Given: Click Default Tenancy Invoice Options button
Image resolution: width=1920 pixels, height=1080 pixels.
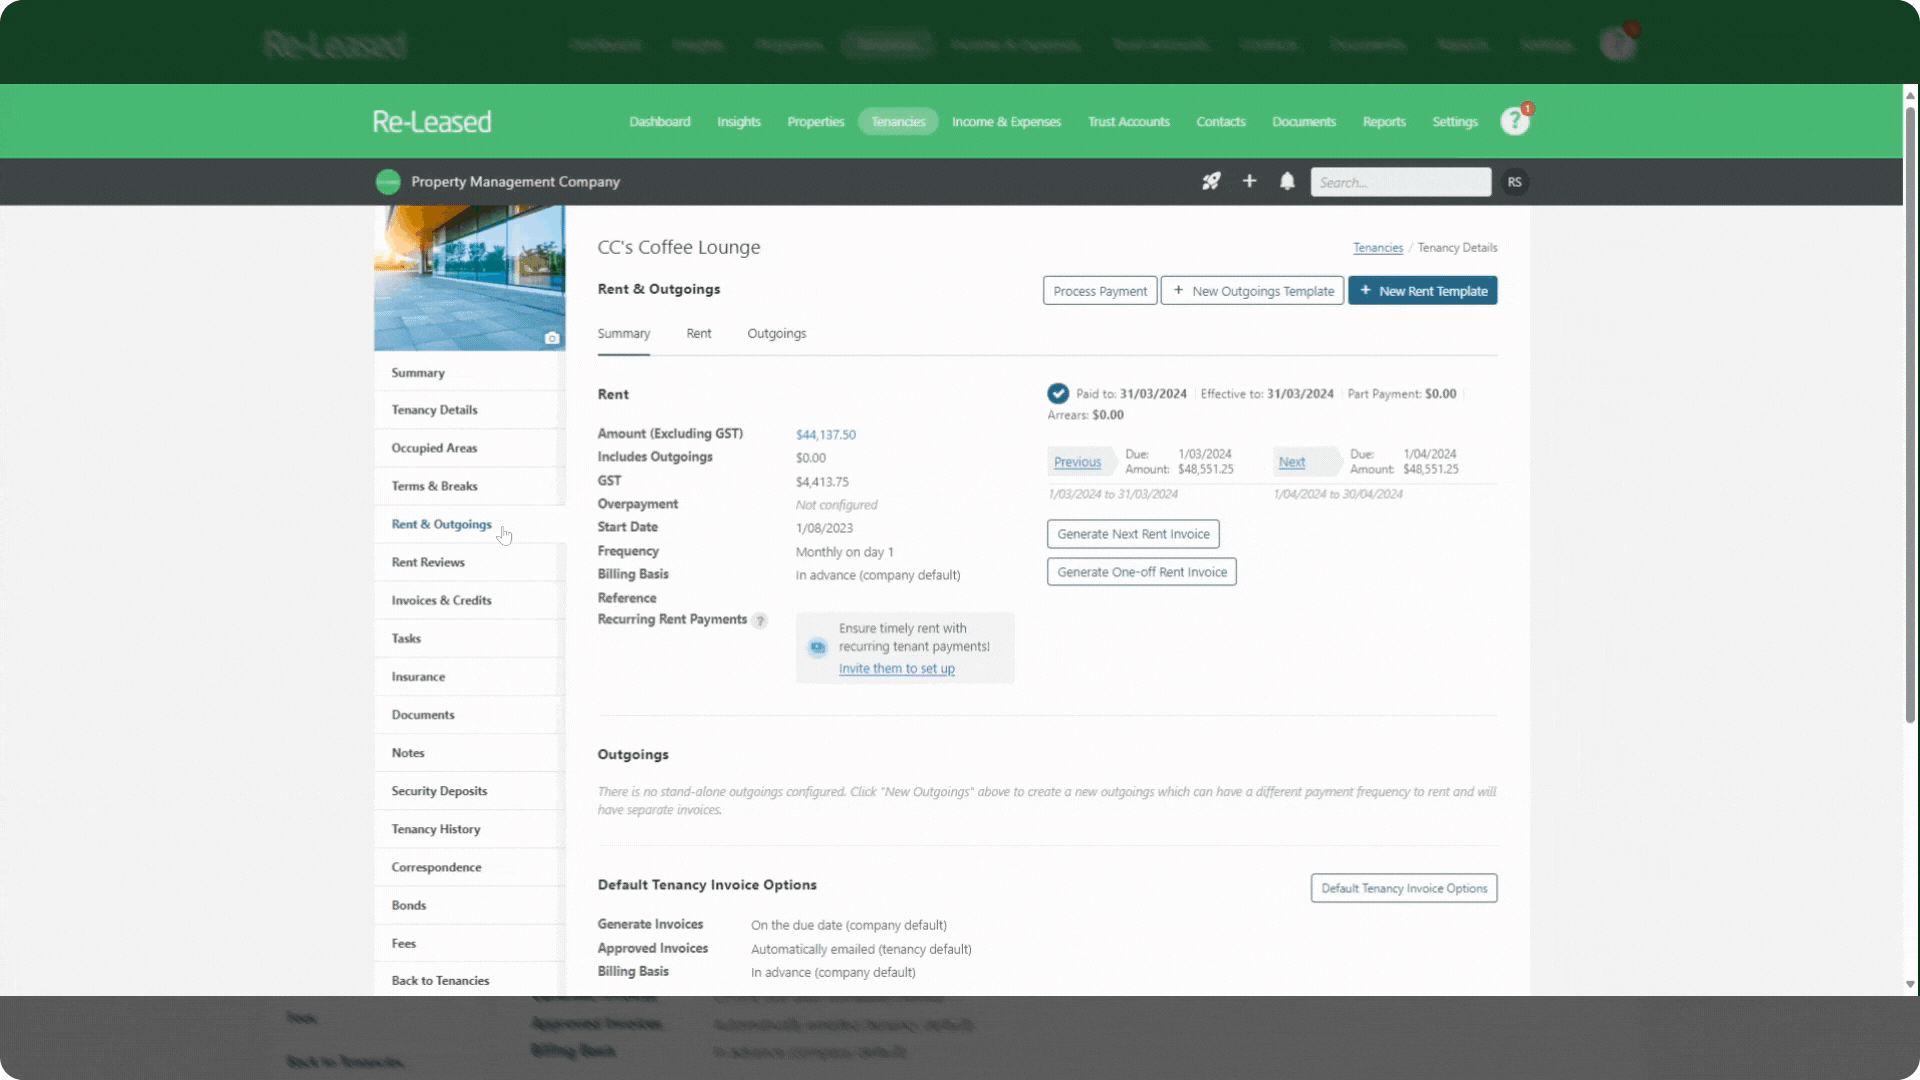Looking at the screenshot, I should [x=1404, y=888].
